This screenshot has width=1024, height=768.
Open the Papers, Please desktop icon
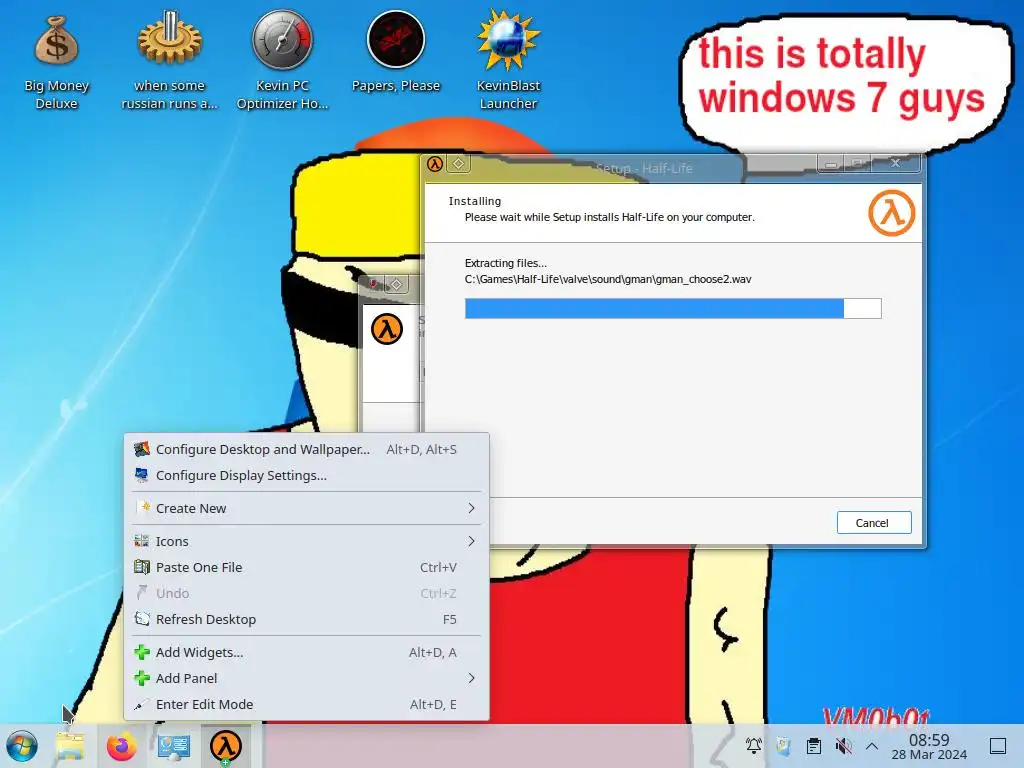click(x=396, y=52)
